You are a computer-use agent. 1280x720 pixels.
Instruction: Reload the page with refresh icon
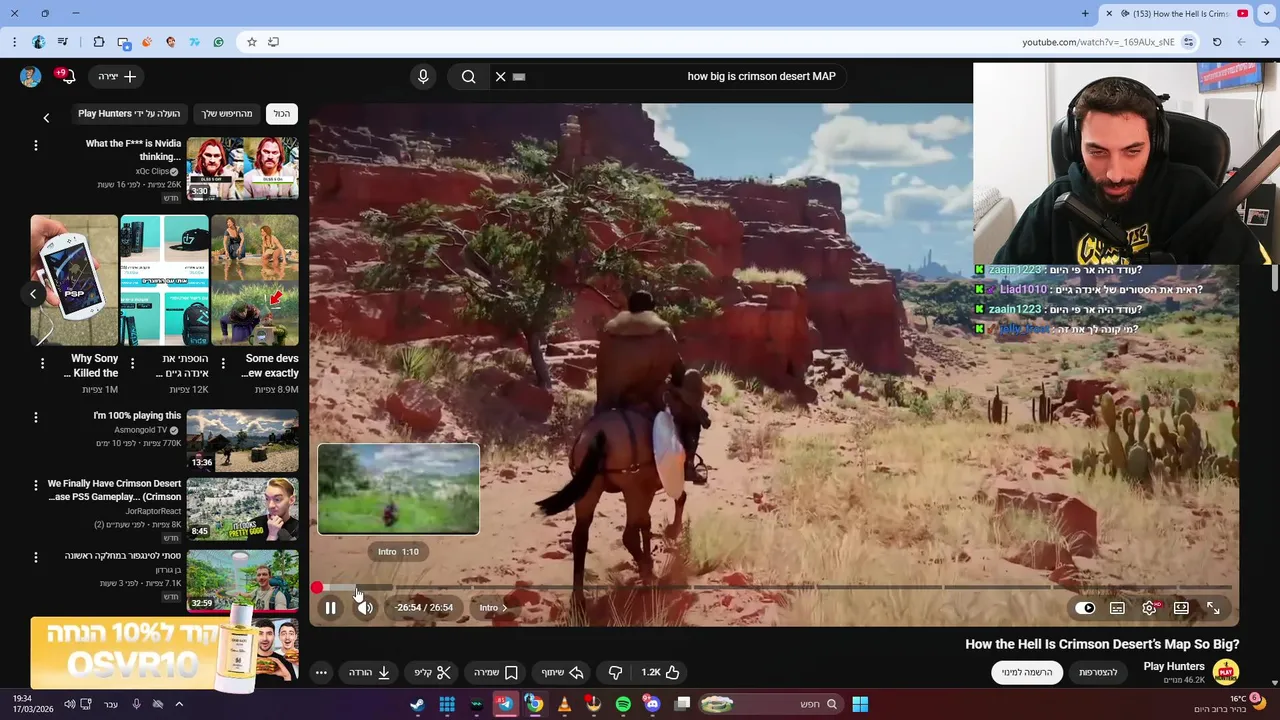[x=1217, y=42]
